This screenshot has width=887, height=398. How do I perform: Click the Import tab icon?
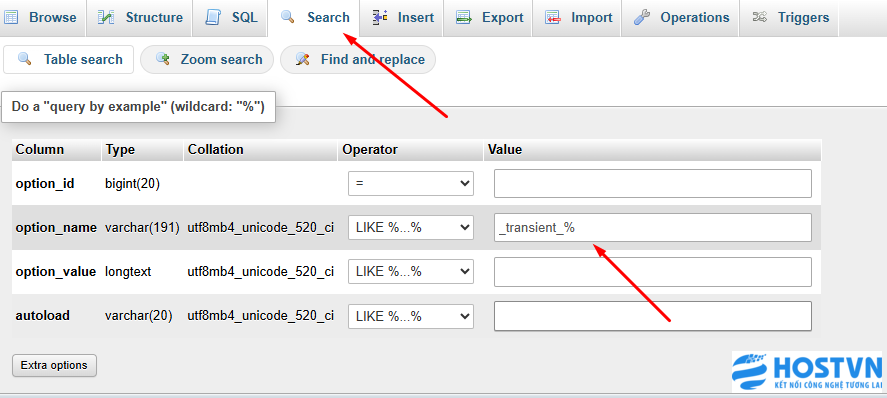pyautogui.click(x=553, y=18)
